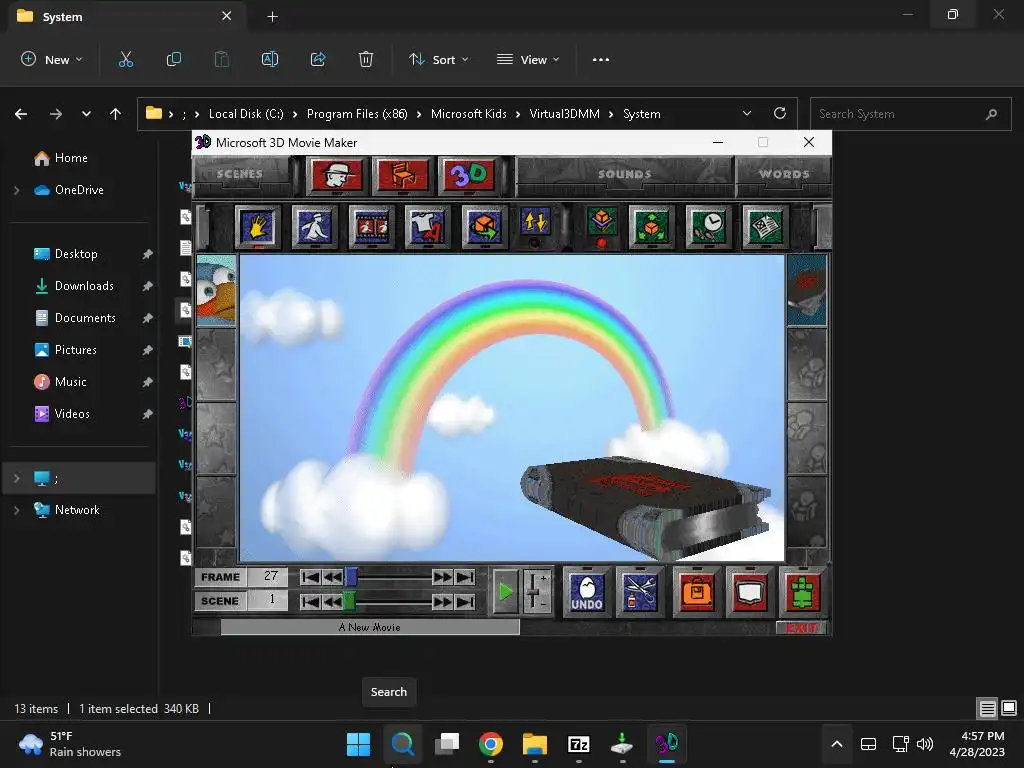Viewport: 1024px width, 768px height.
Task: Open the film-strip action browser tool
Action: 372,227
